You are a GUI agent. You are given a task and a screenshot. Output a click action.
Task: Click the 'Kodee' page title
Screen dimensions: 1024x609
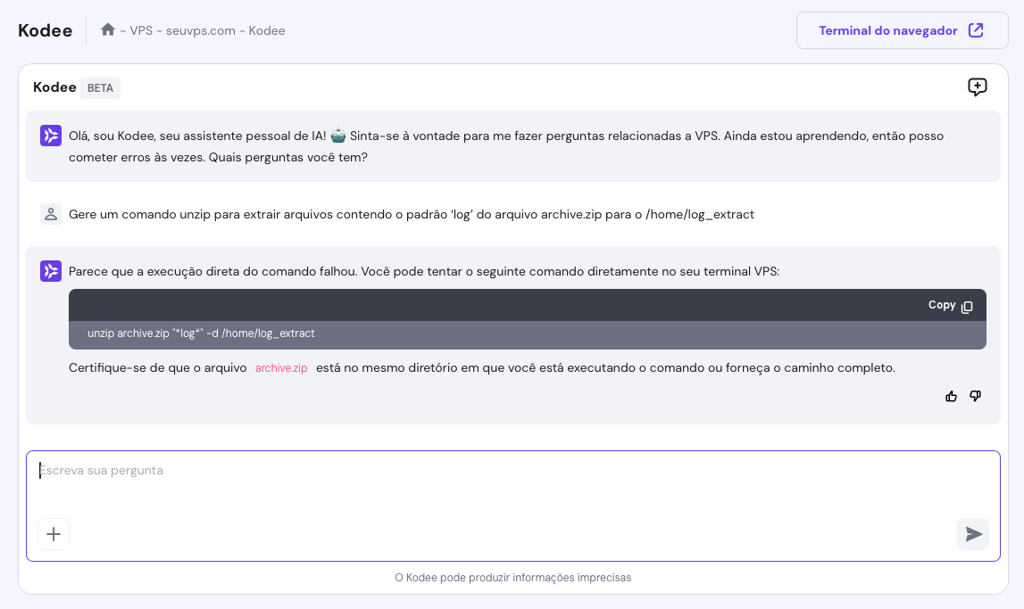tap(45, 31)
